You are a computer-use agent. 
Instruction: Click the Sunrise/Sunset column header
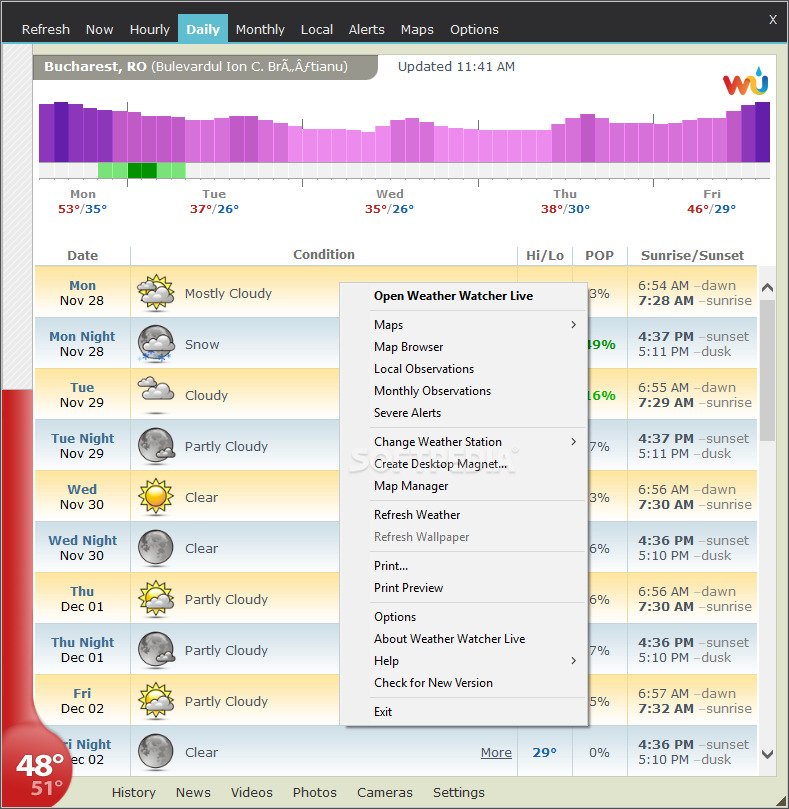click(692, 255)
